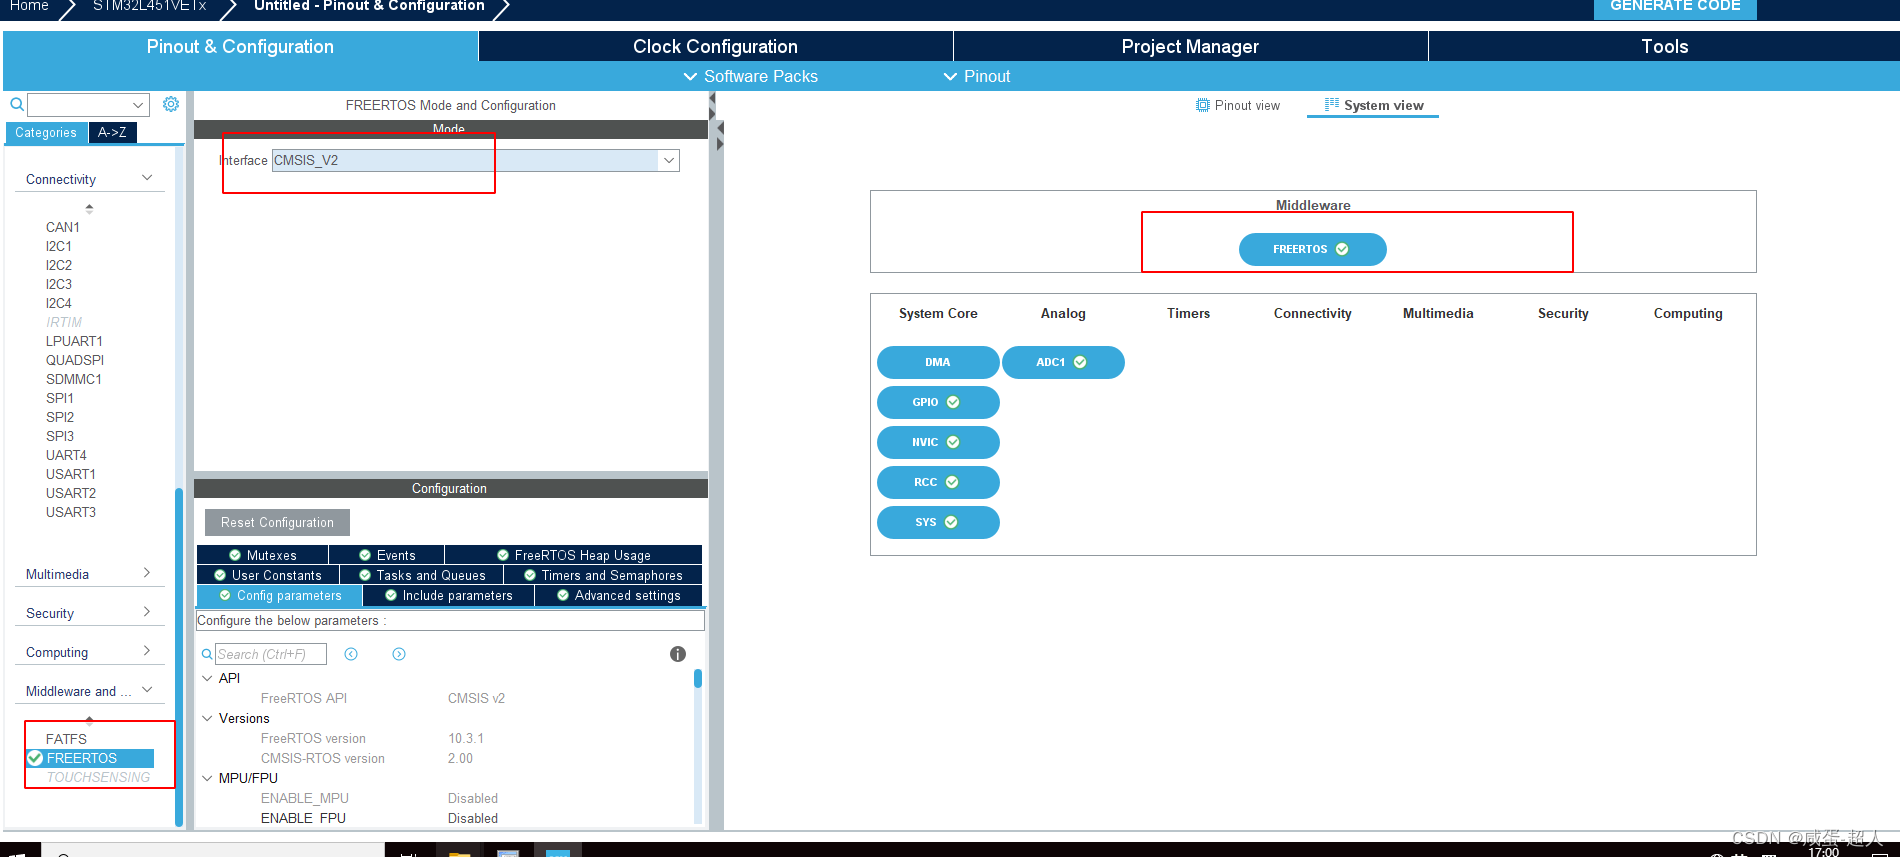Image resolution: width=1900 pixels, height=857 pixels.
Task: Open the User Constants tab
Action: (268, 575)
